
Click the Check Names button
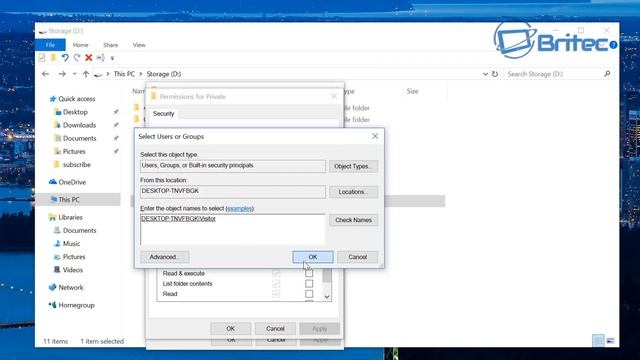353,220
